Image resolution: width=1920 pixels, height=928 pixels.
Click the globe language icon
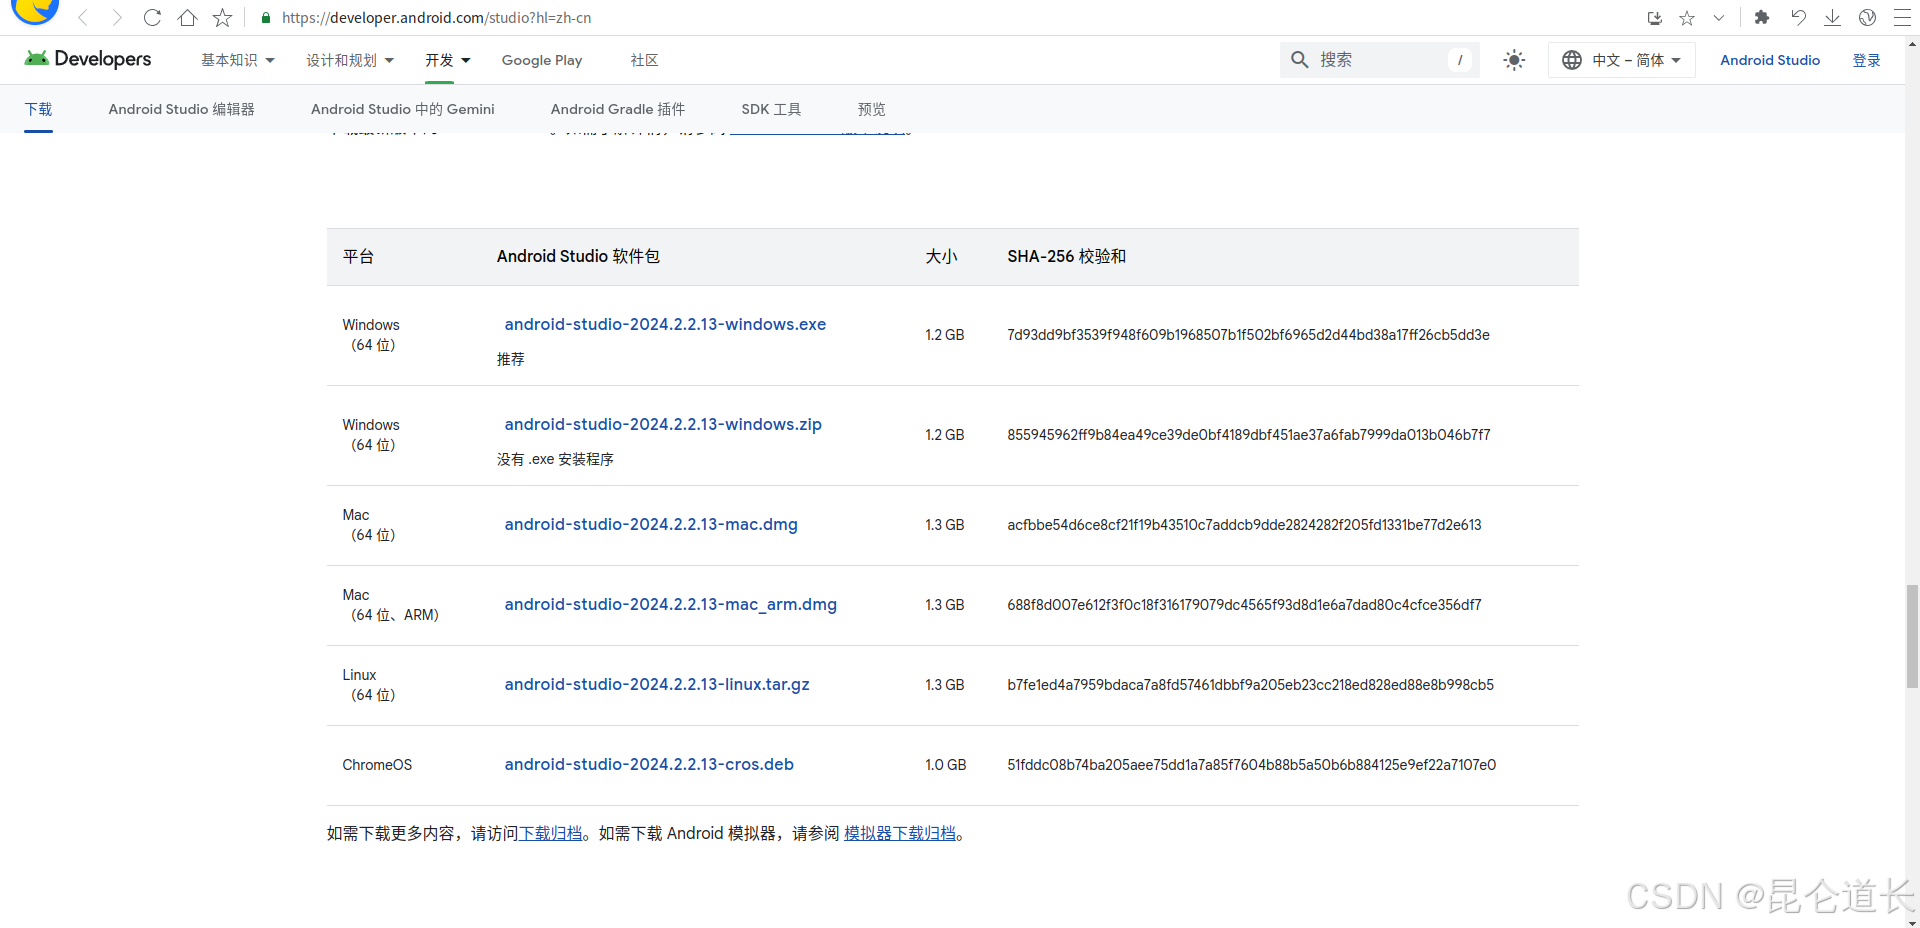point(1572,60)
